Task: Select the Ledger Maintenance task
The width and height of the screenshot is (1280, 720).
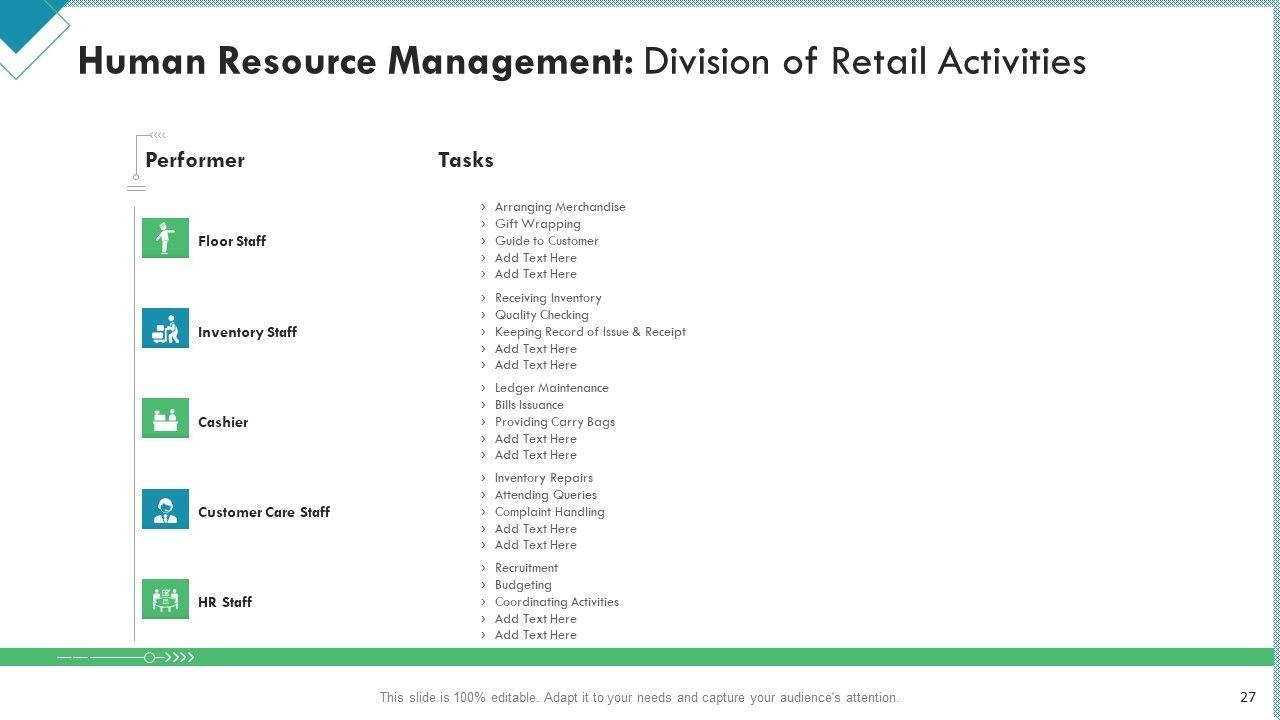Action: [x=551, y=388]
